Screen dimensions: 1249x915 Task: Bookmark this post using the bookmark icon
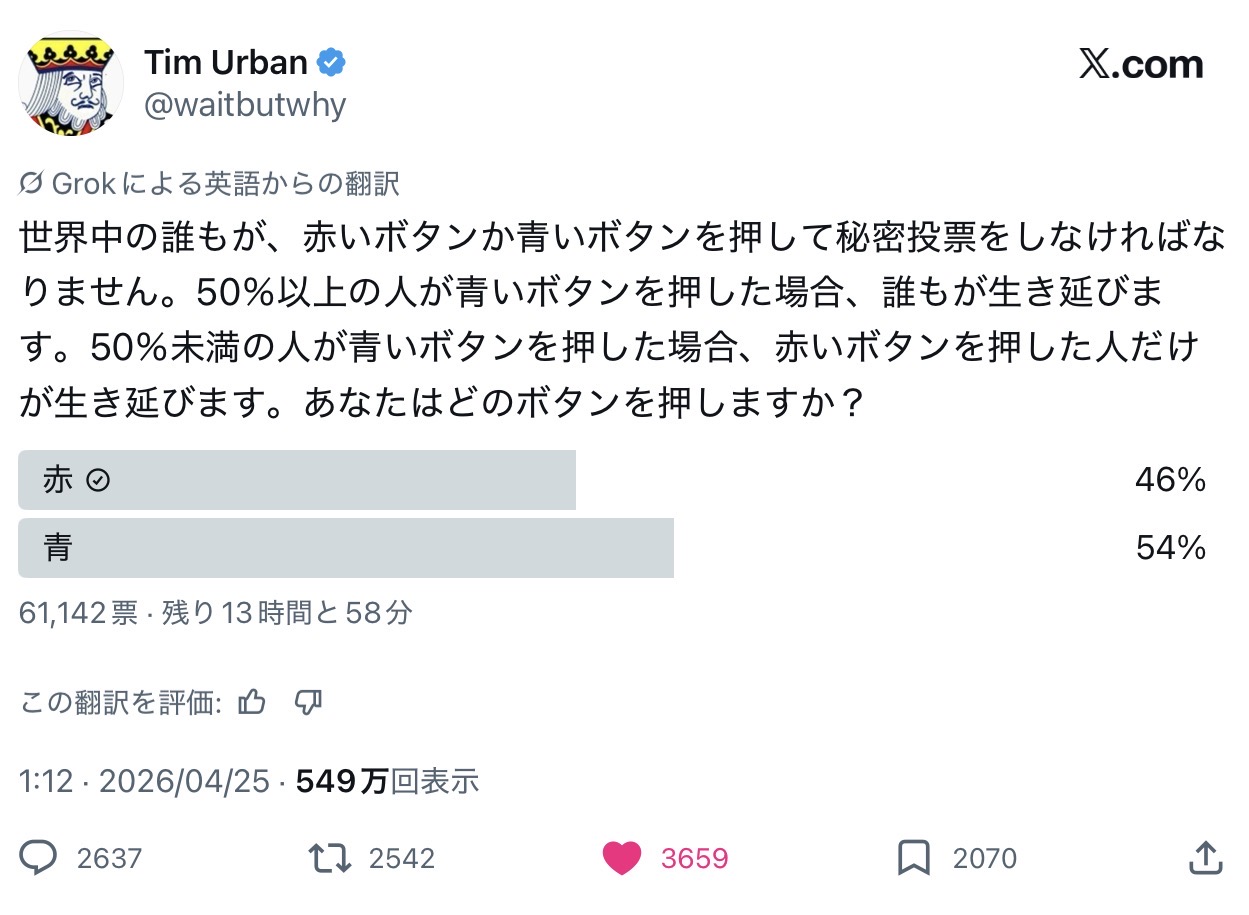[x=914, y=858]
